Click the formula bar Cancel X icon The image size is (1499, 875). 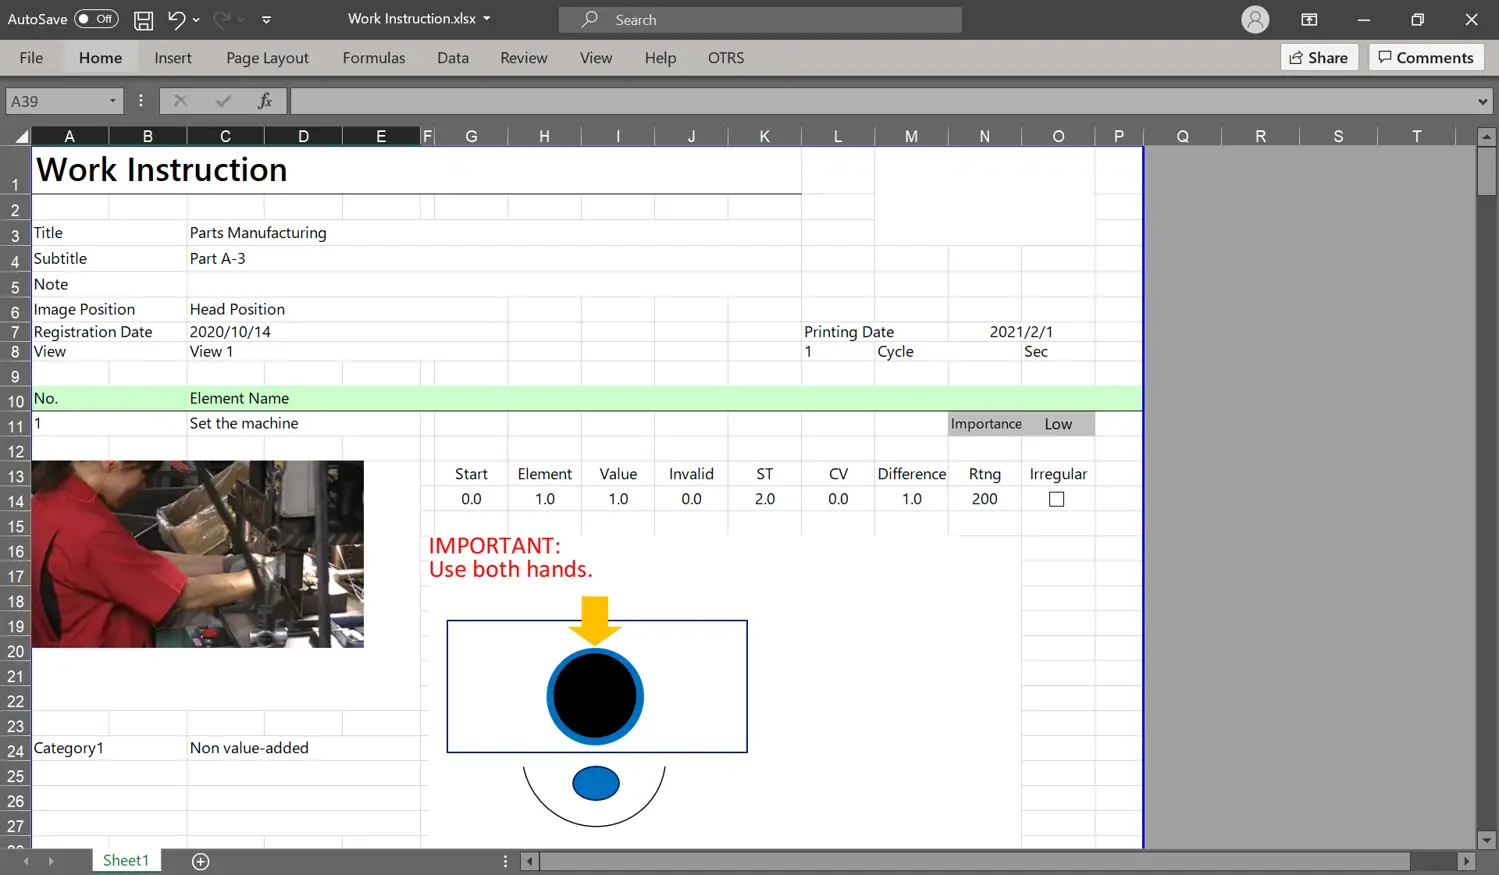tap(180, 101)
